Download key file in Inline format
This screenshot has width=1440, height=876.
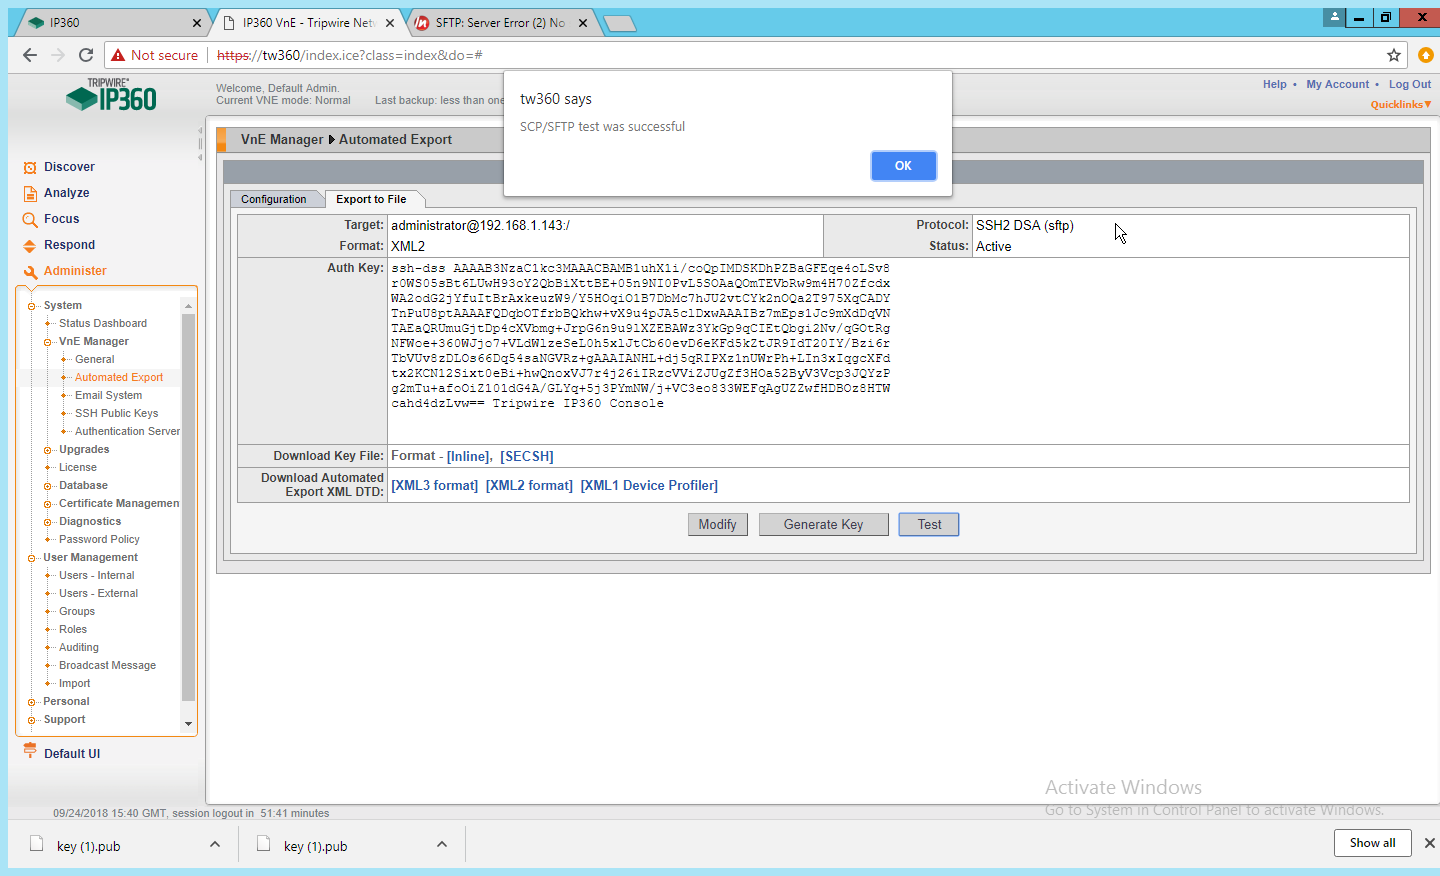pos(468,456)
